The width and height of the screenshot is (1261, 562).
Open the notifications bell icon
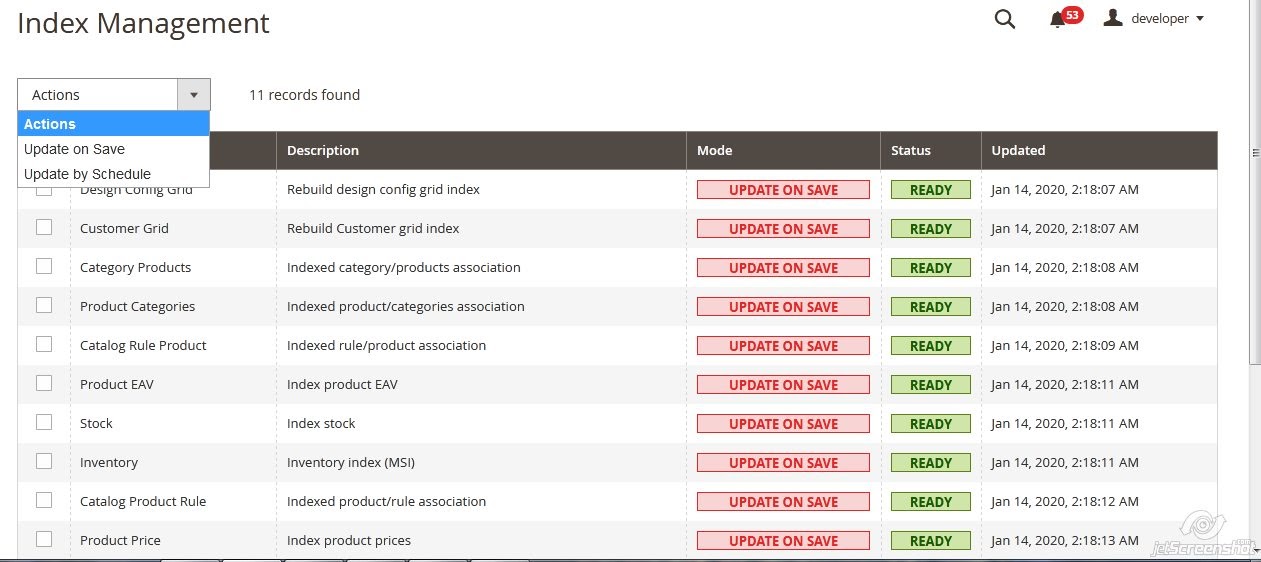(1057, 20)
